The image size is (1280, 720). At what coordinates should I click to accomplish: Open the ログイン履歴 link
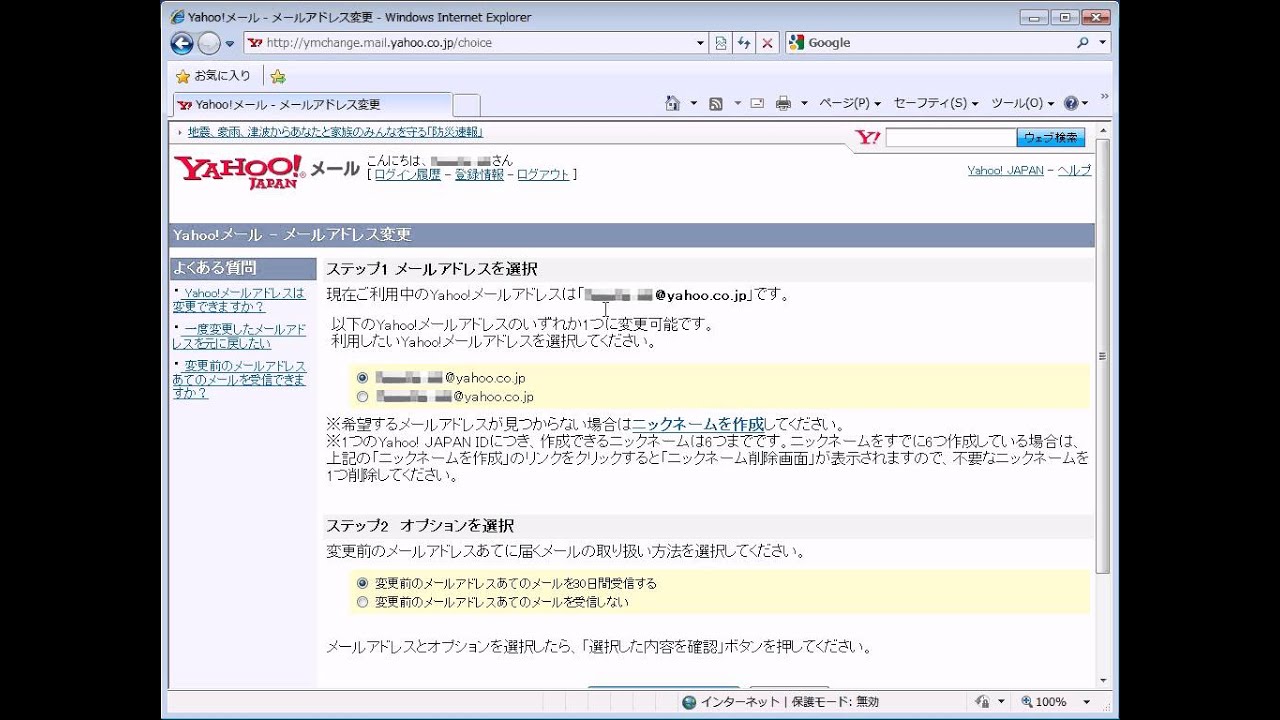[407, 174]
